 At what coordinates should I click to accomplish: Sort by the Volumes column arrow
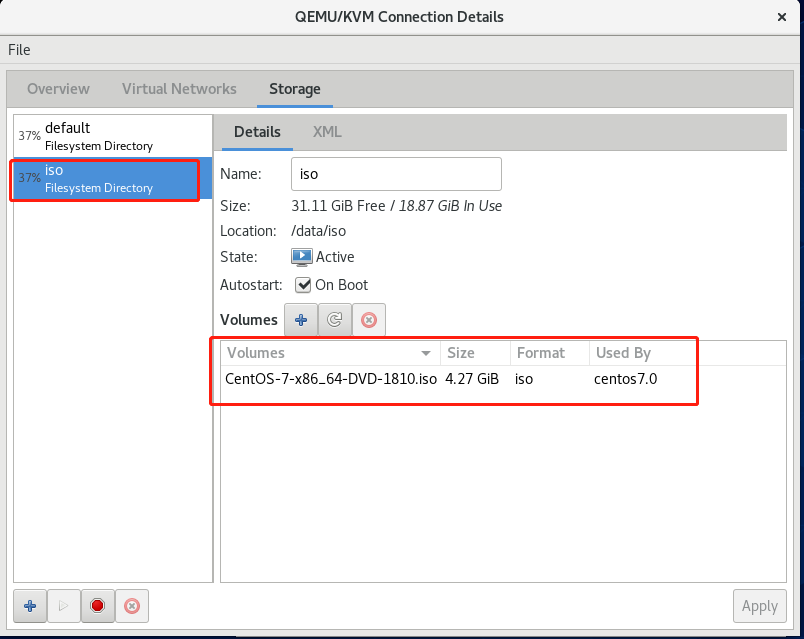(x=426, y=353)
